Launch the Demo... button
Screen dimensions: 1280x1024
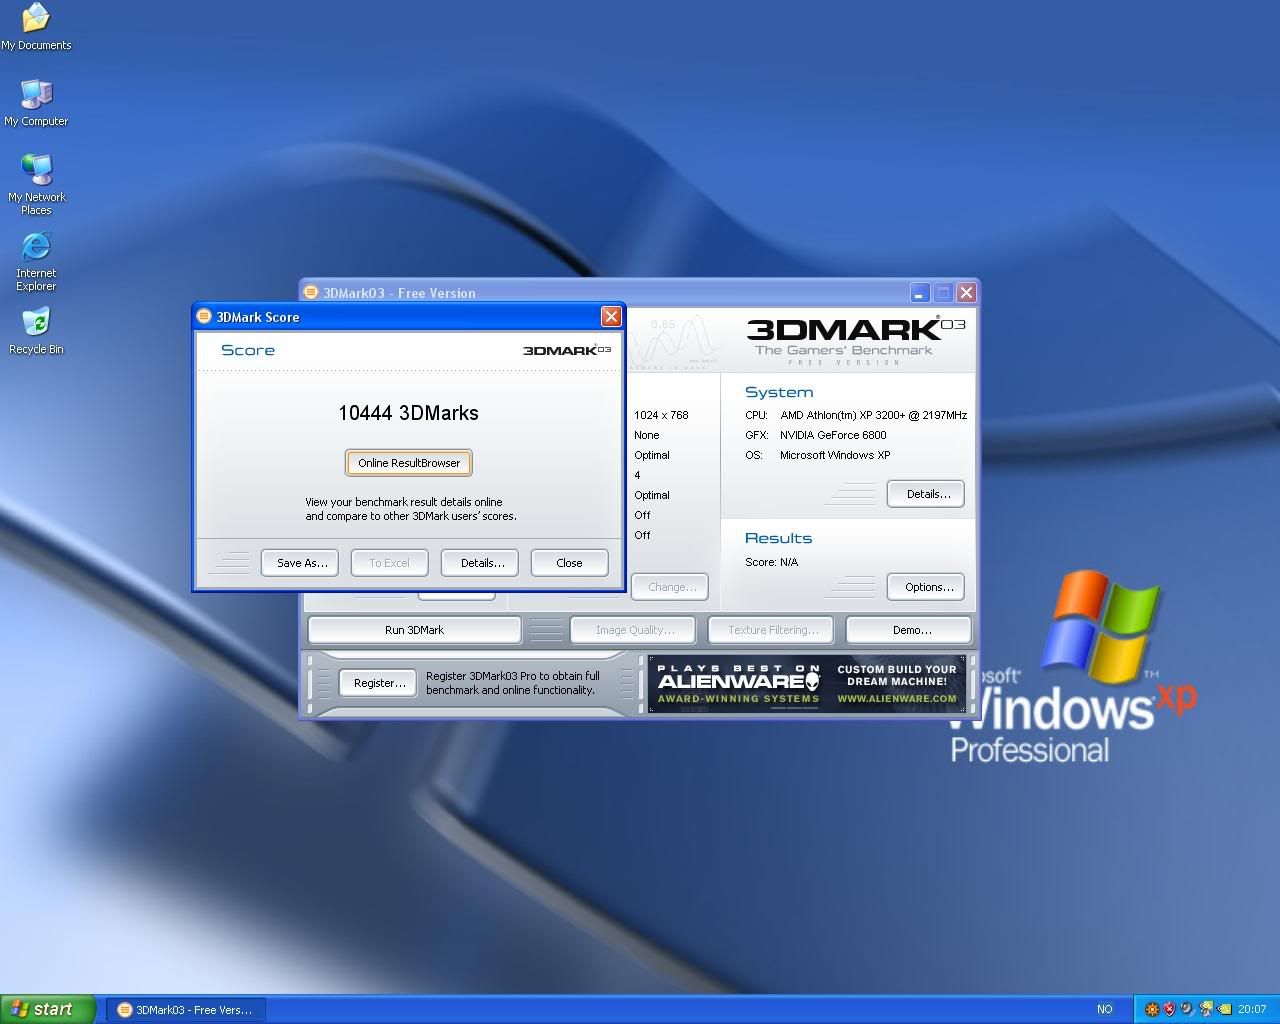click(910, 630)
